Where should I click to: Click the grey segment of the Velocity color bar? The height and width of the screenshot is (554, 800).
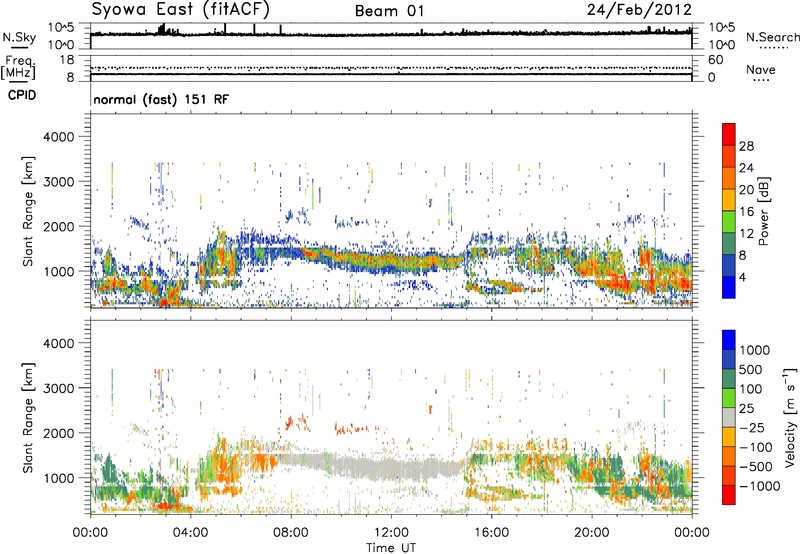pos(729,417)
